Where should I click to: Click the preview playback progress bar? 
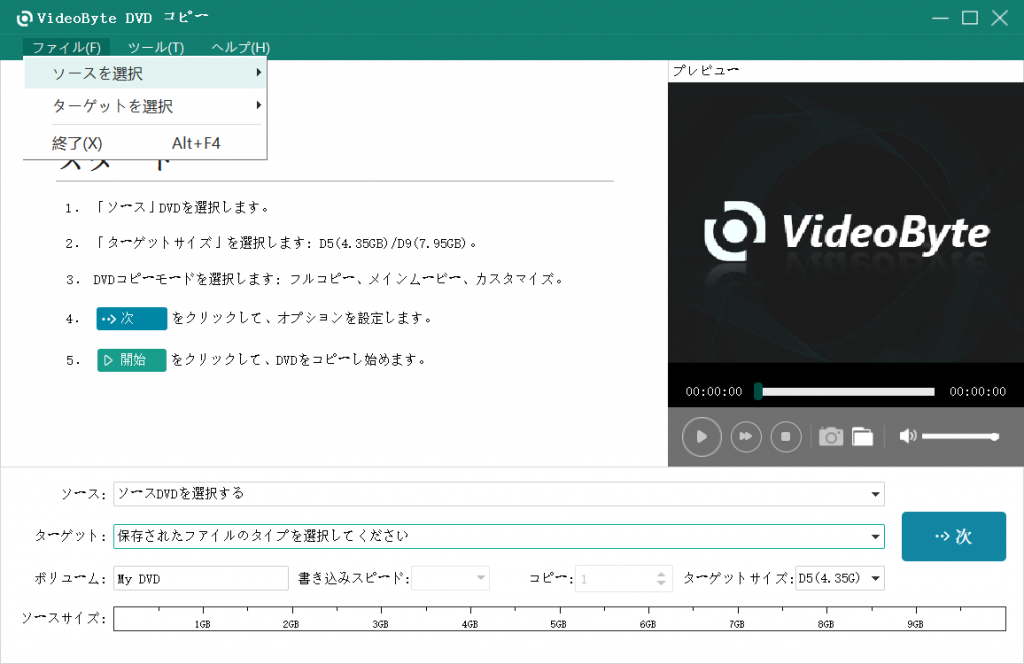coord(846,392)
